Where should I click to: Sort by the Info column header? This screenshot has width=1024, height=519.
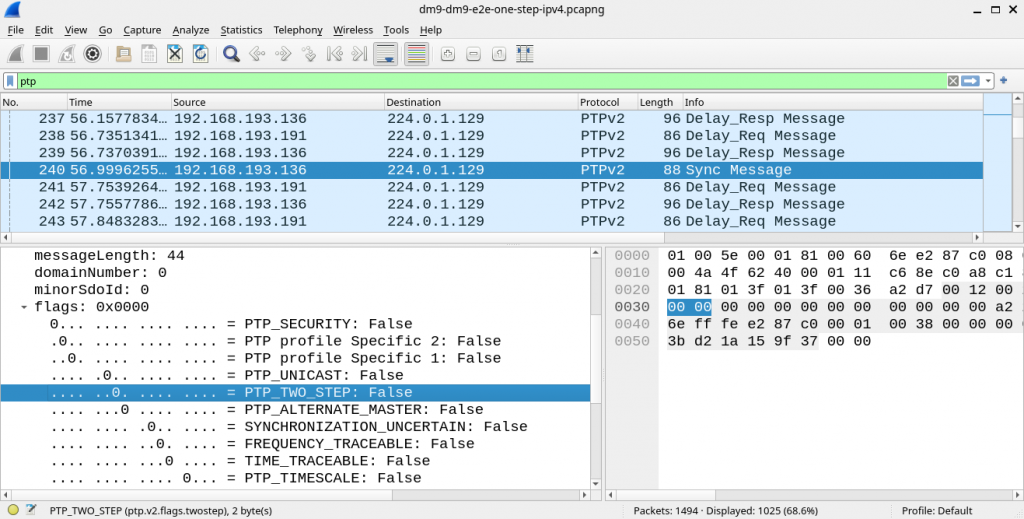coord(833,102)
